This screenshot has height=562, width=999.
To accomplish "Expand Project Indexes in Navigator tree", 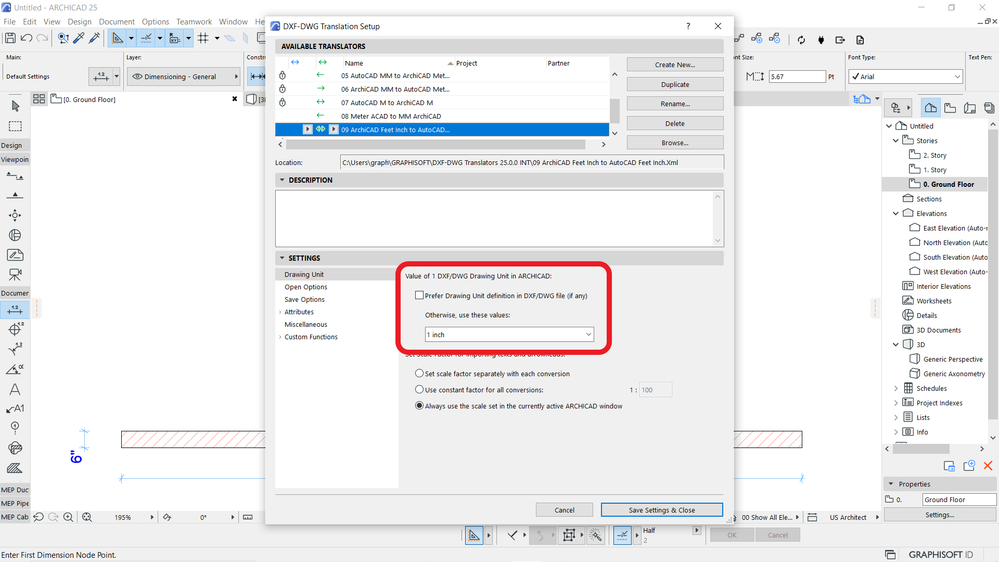I will point(896,403).
